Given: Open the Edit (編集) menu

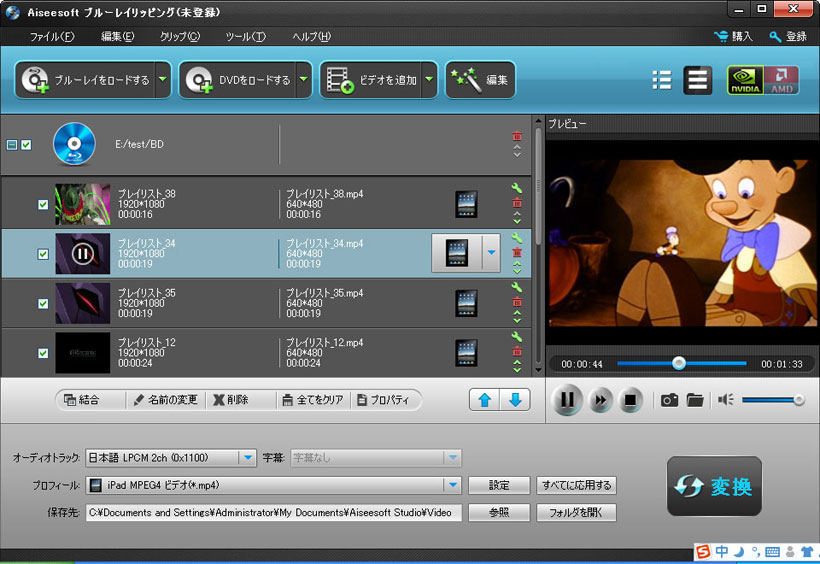Looking at the screenshot, I should (118, 37).
